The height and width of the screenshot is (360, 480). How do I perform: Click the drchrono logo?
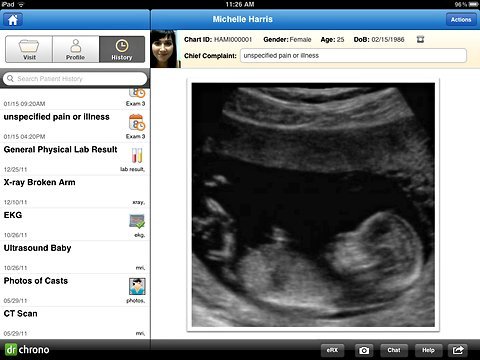click(27, 350)
